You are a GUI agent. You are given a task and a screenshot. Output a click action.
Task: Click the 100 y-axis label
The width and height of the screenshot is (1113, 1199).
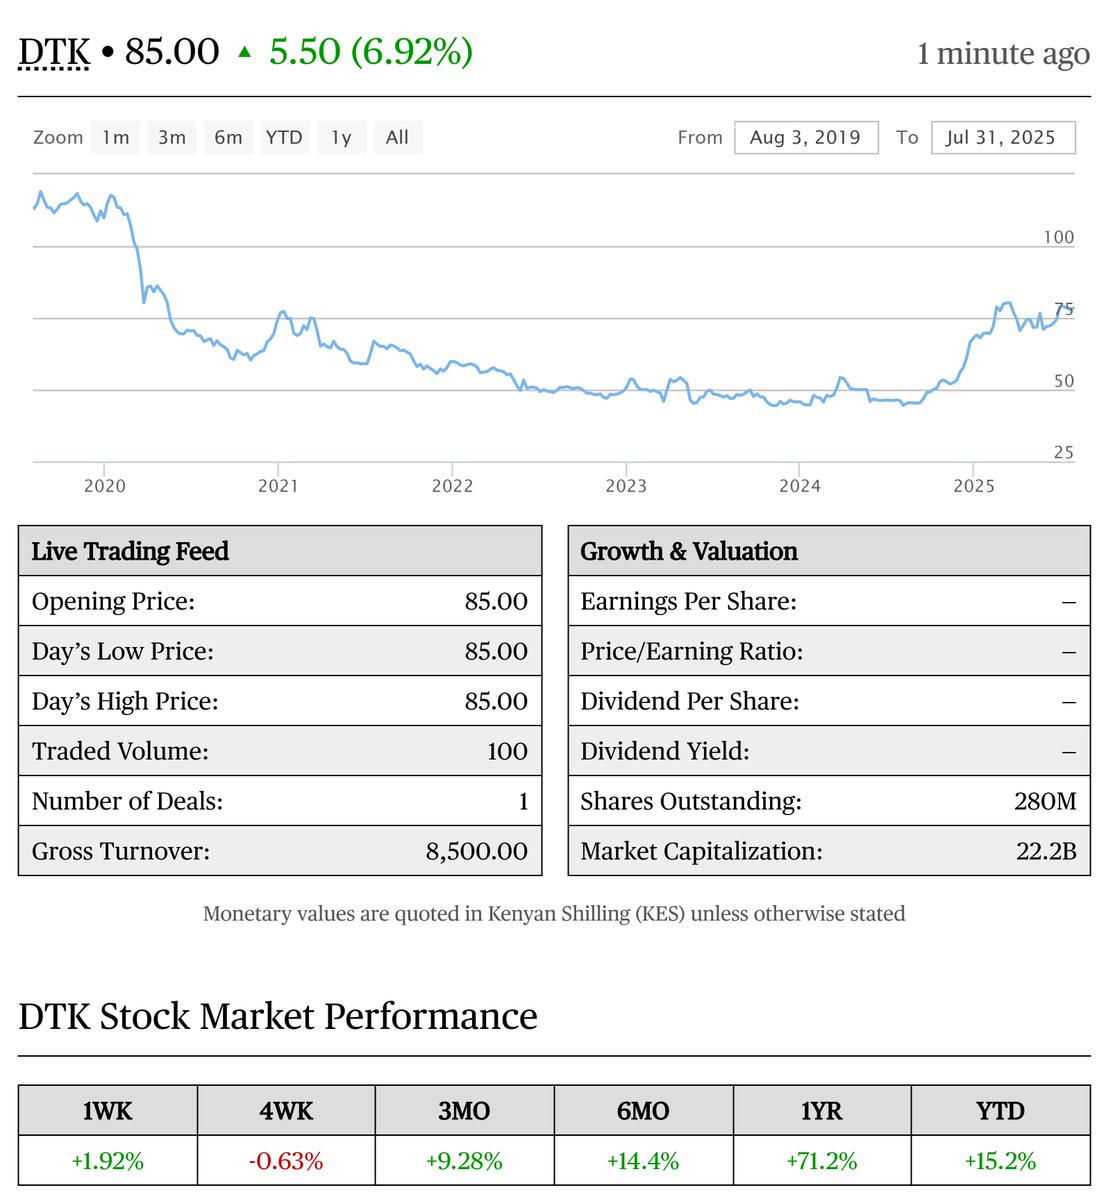[x=1059, y=237]
